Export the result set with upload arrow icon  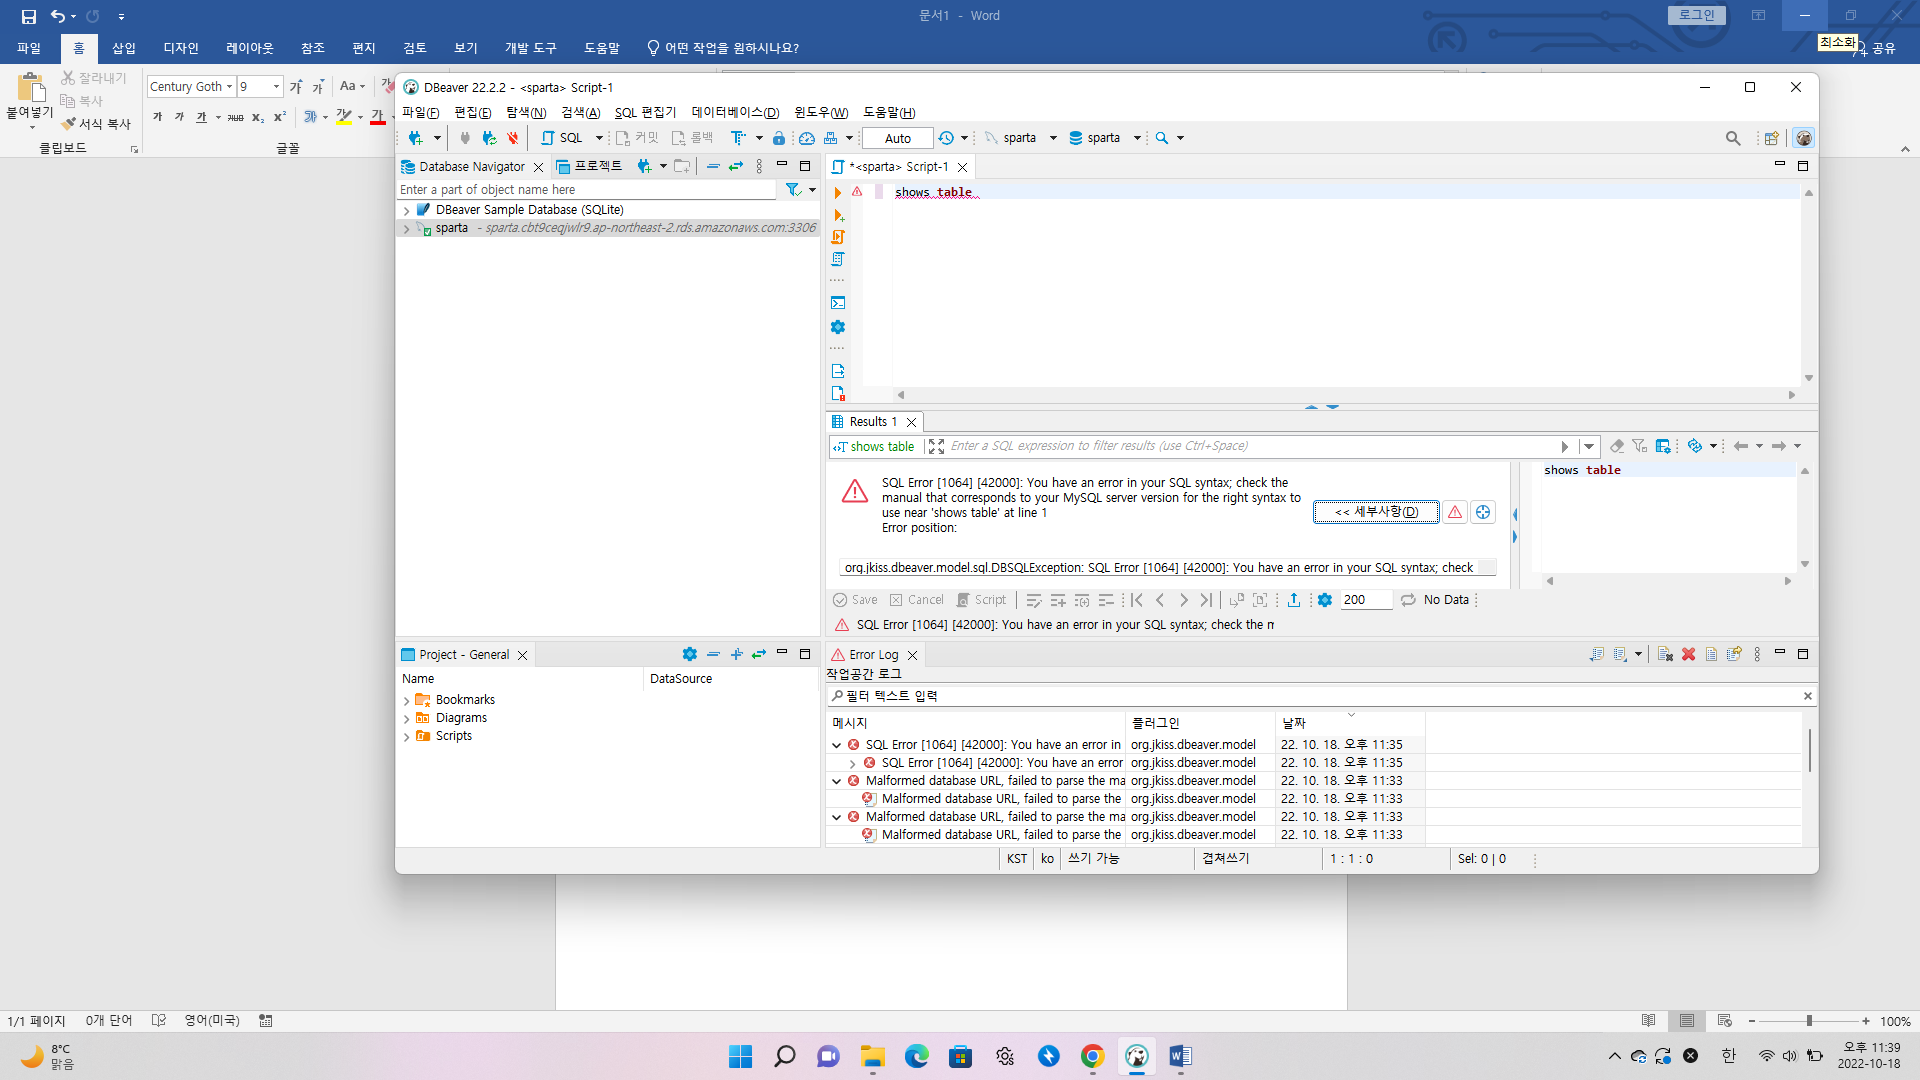point(1294,600)
